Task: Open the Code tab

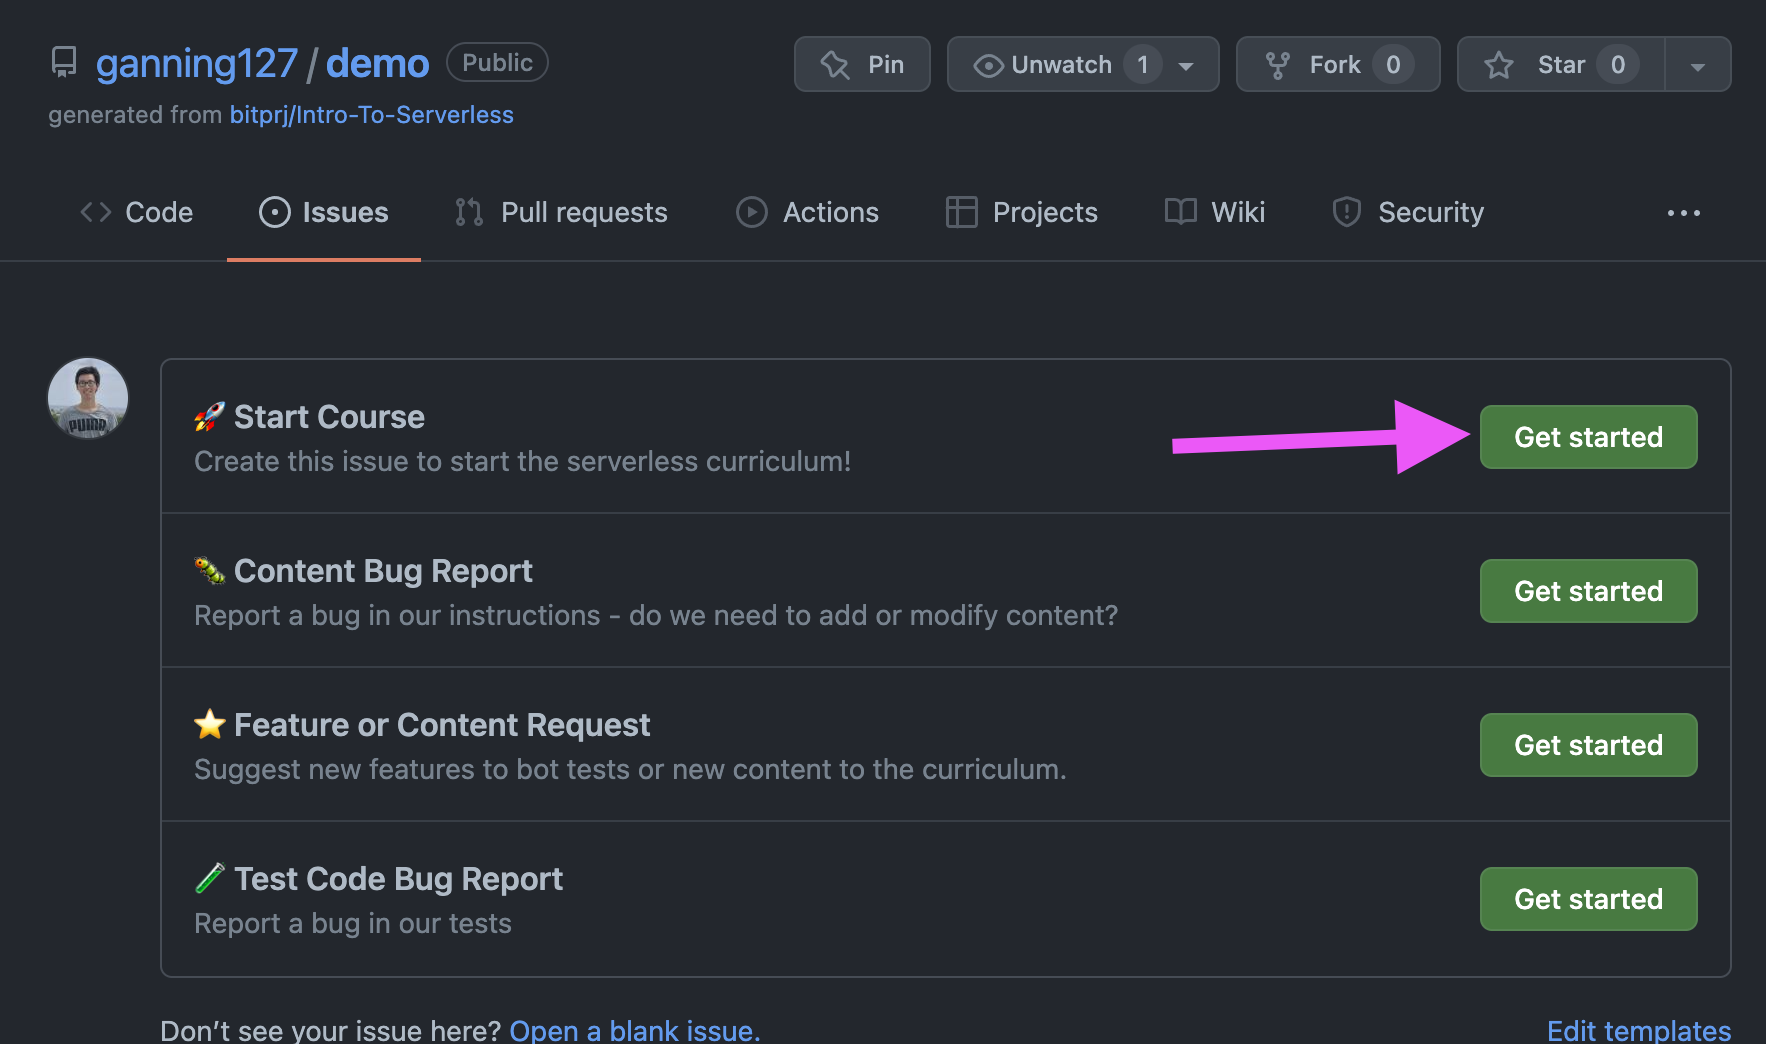Action: 137,212
